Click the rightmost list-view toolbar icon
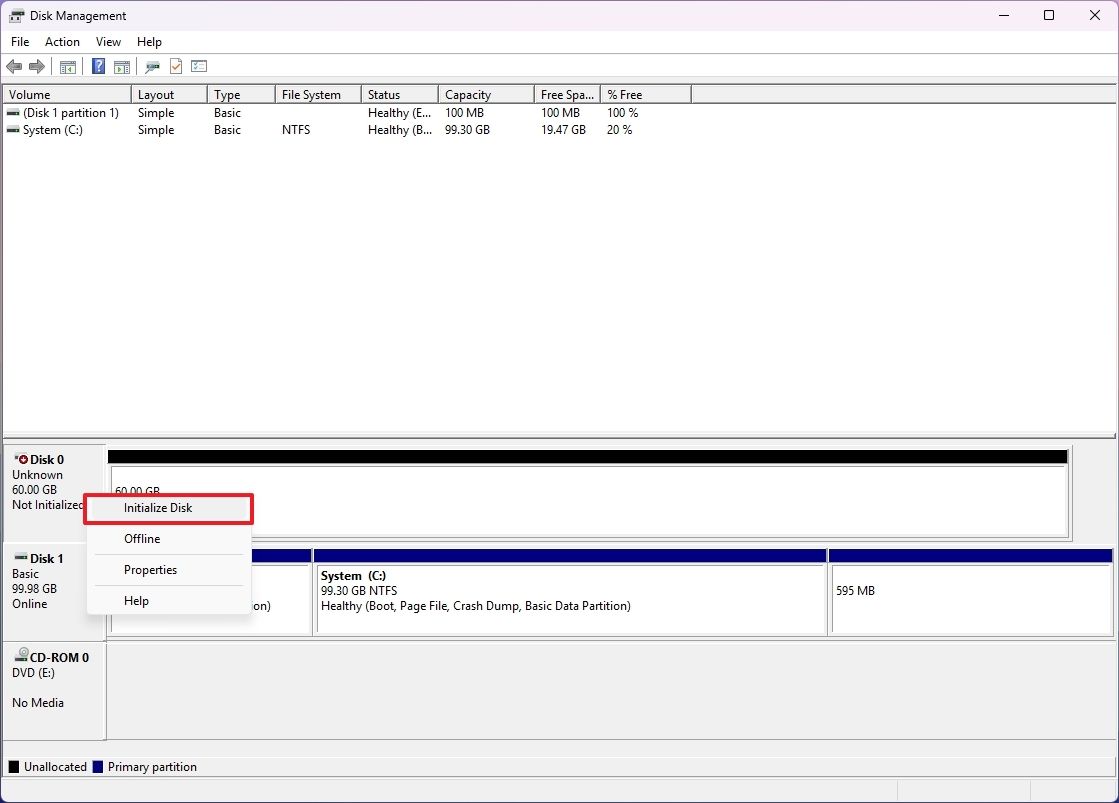1119x803 pixels. (199, 66)
